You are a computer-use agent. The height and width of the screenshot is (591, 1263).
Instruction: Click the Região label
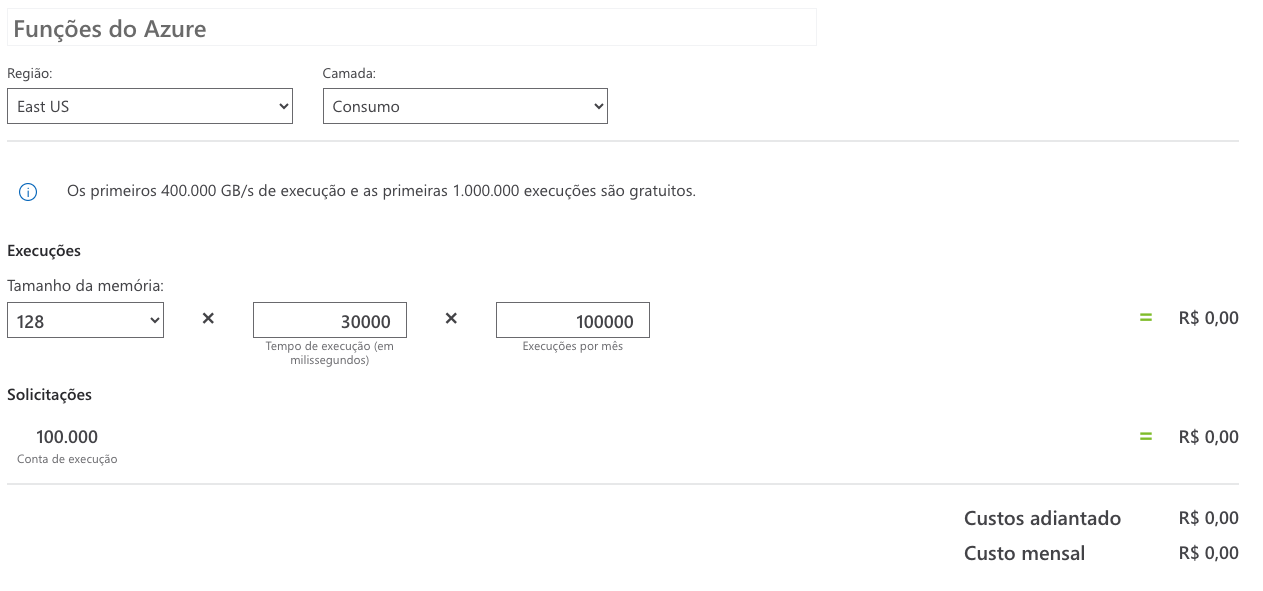tap(30, 74)
